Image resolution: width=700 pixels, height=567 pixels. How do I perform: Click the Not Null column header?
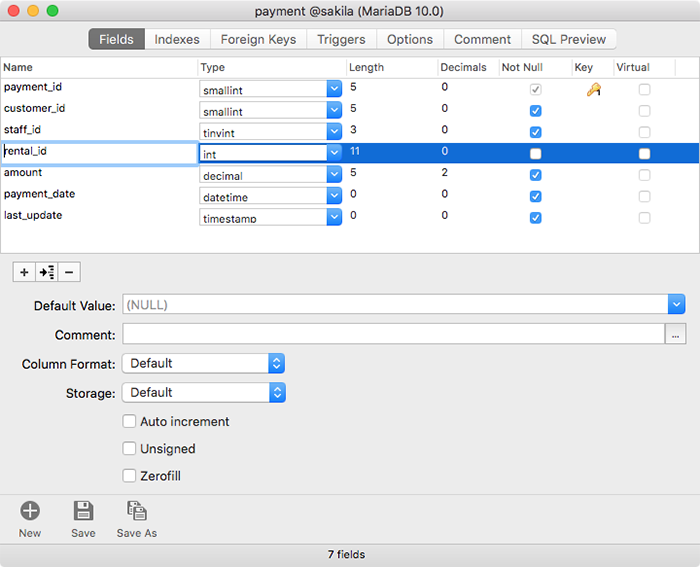(x=535, y=67)
